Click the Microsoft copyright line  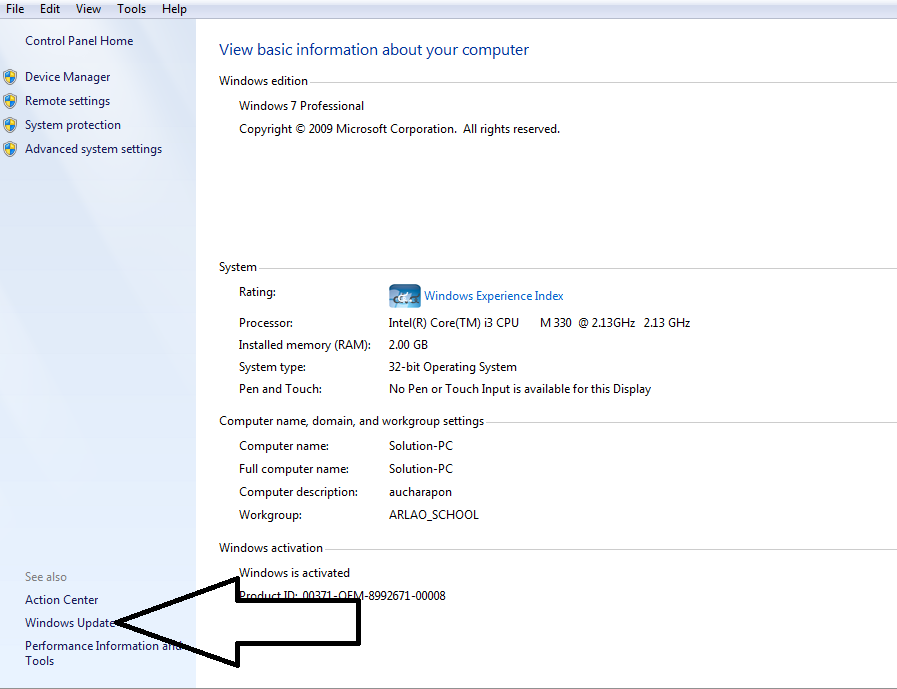click(x=399, y=129)
